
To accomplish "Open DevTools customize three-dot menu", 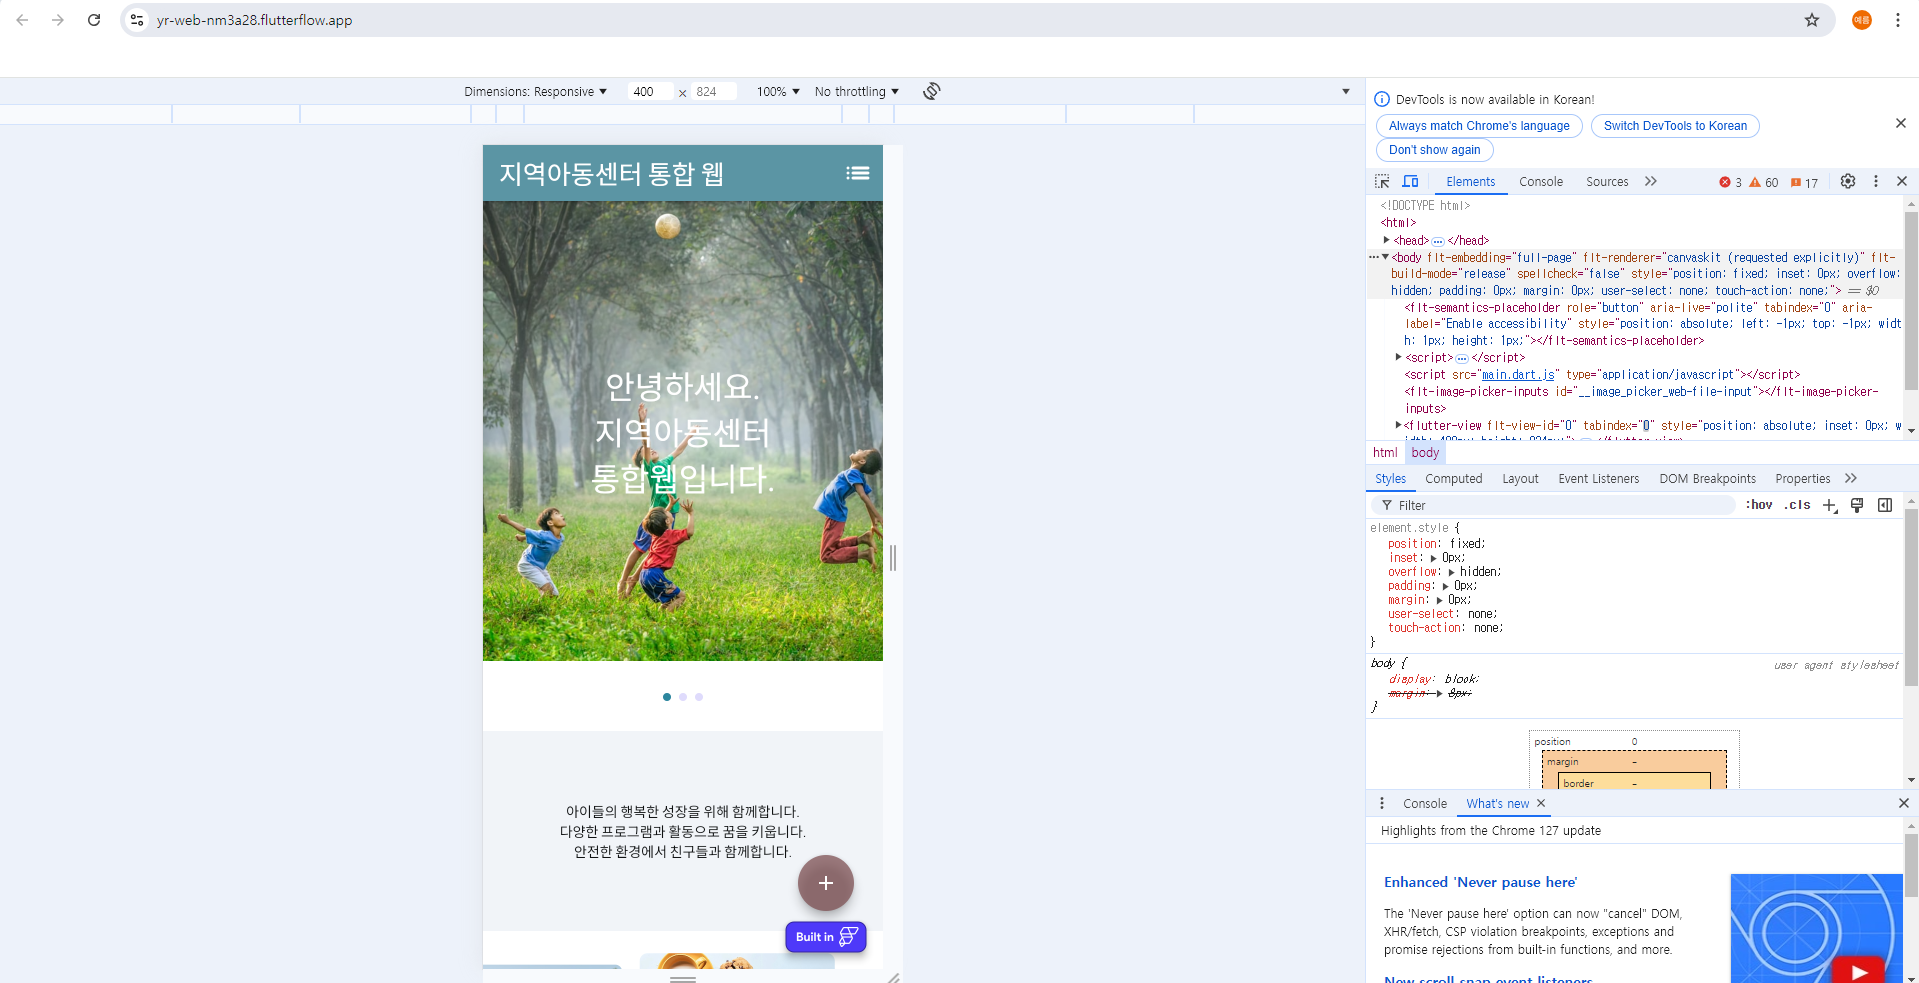I will (x=1876, y=181).
